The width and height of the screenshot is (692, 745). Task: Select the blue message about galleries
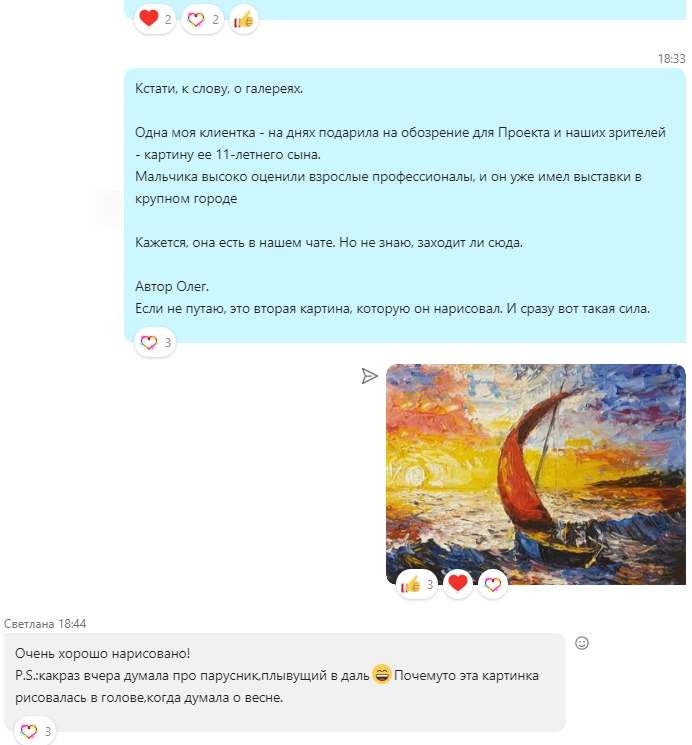405,205
